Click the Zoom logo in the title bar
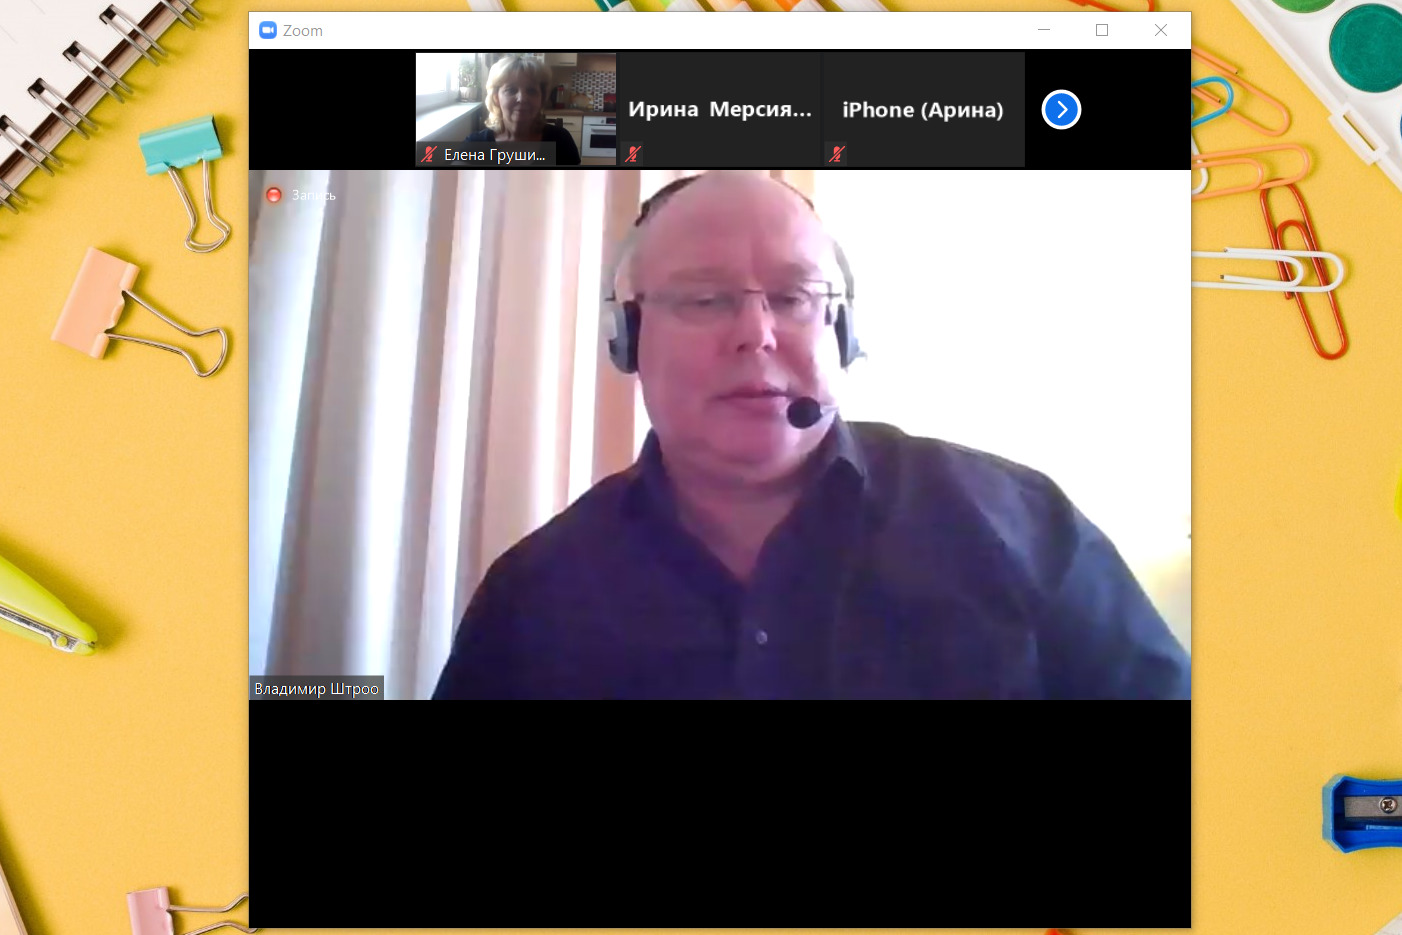This screenshot has width=1402, height=935. click(x=267, y=30)
